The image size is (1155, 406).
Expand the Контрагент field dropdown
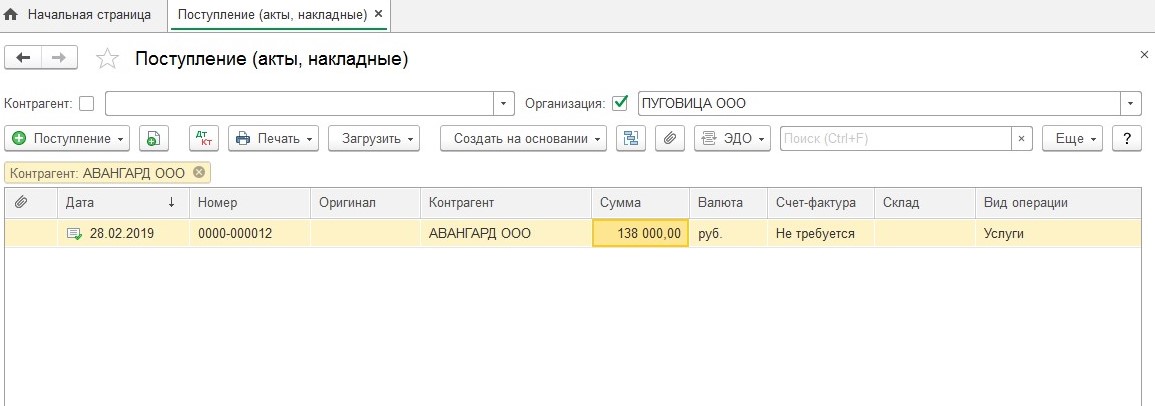click(x=503, y=104)
